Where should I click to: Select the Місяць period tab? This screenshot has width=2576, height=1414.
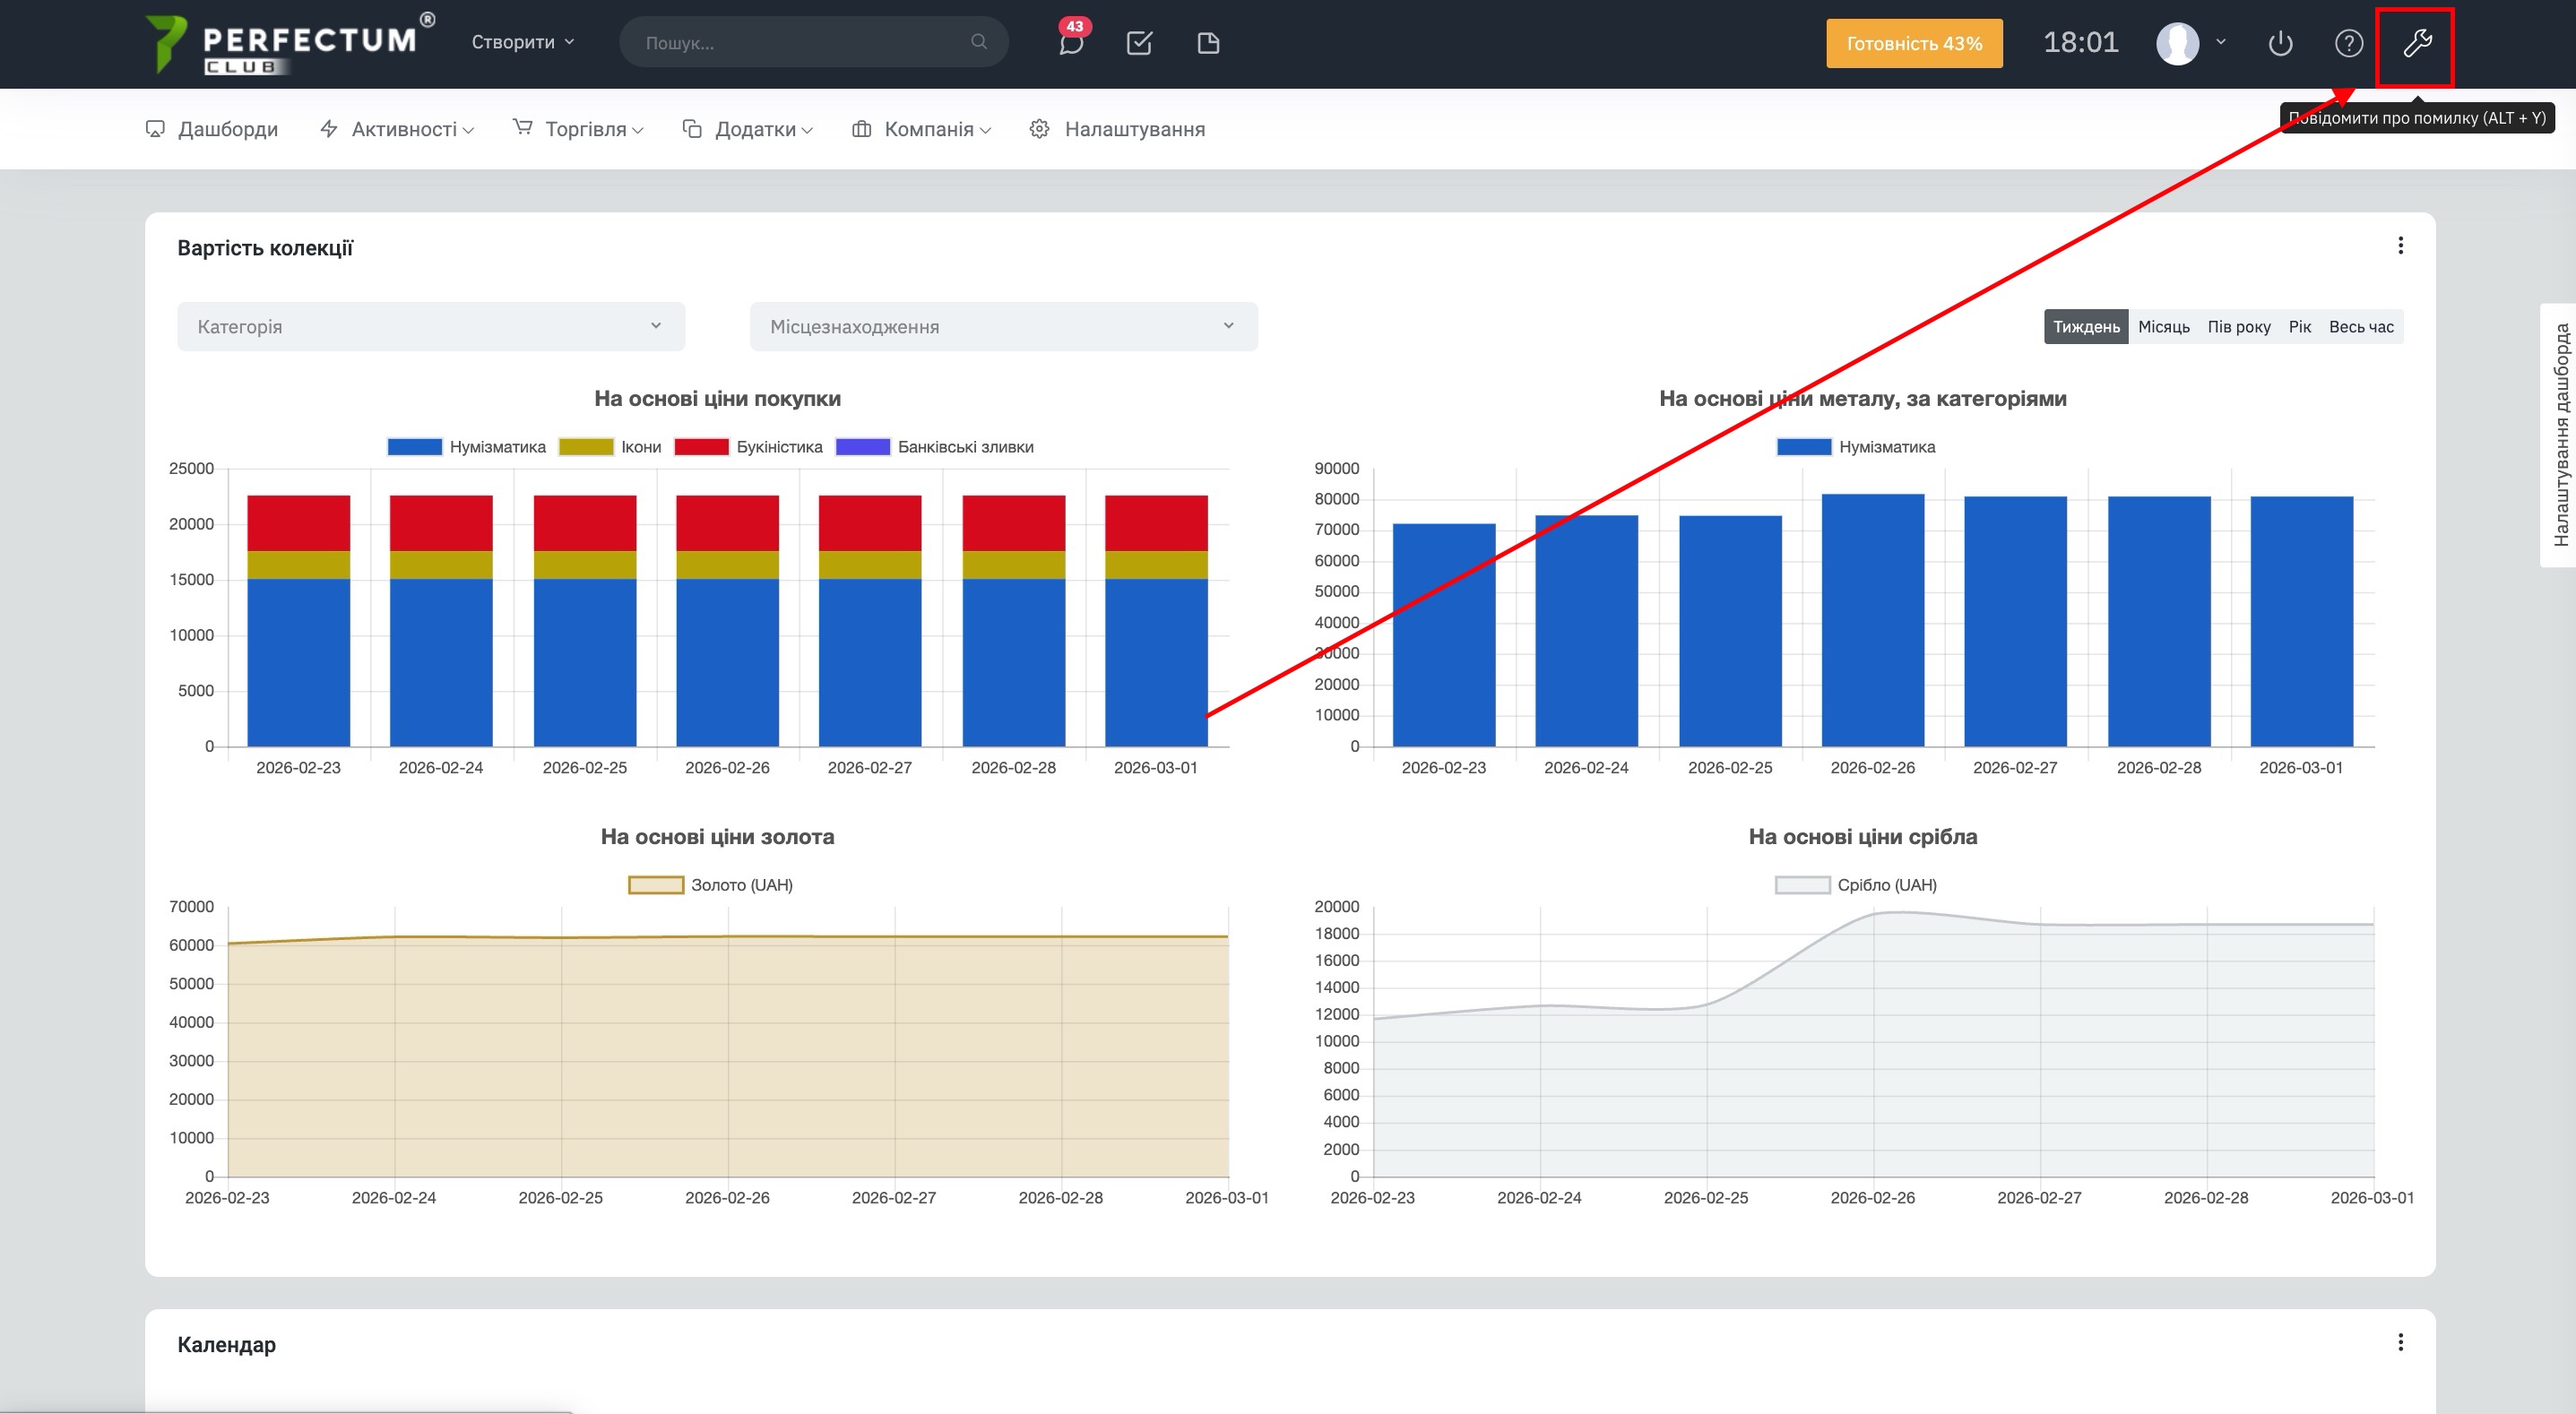pyautogui.click(x=2163, y=327)
